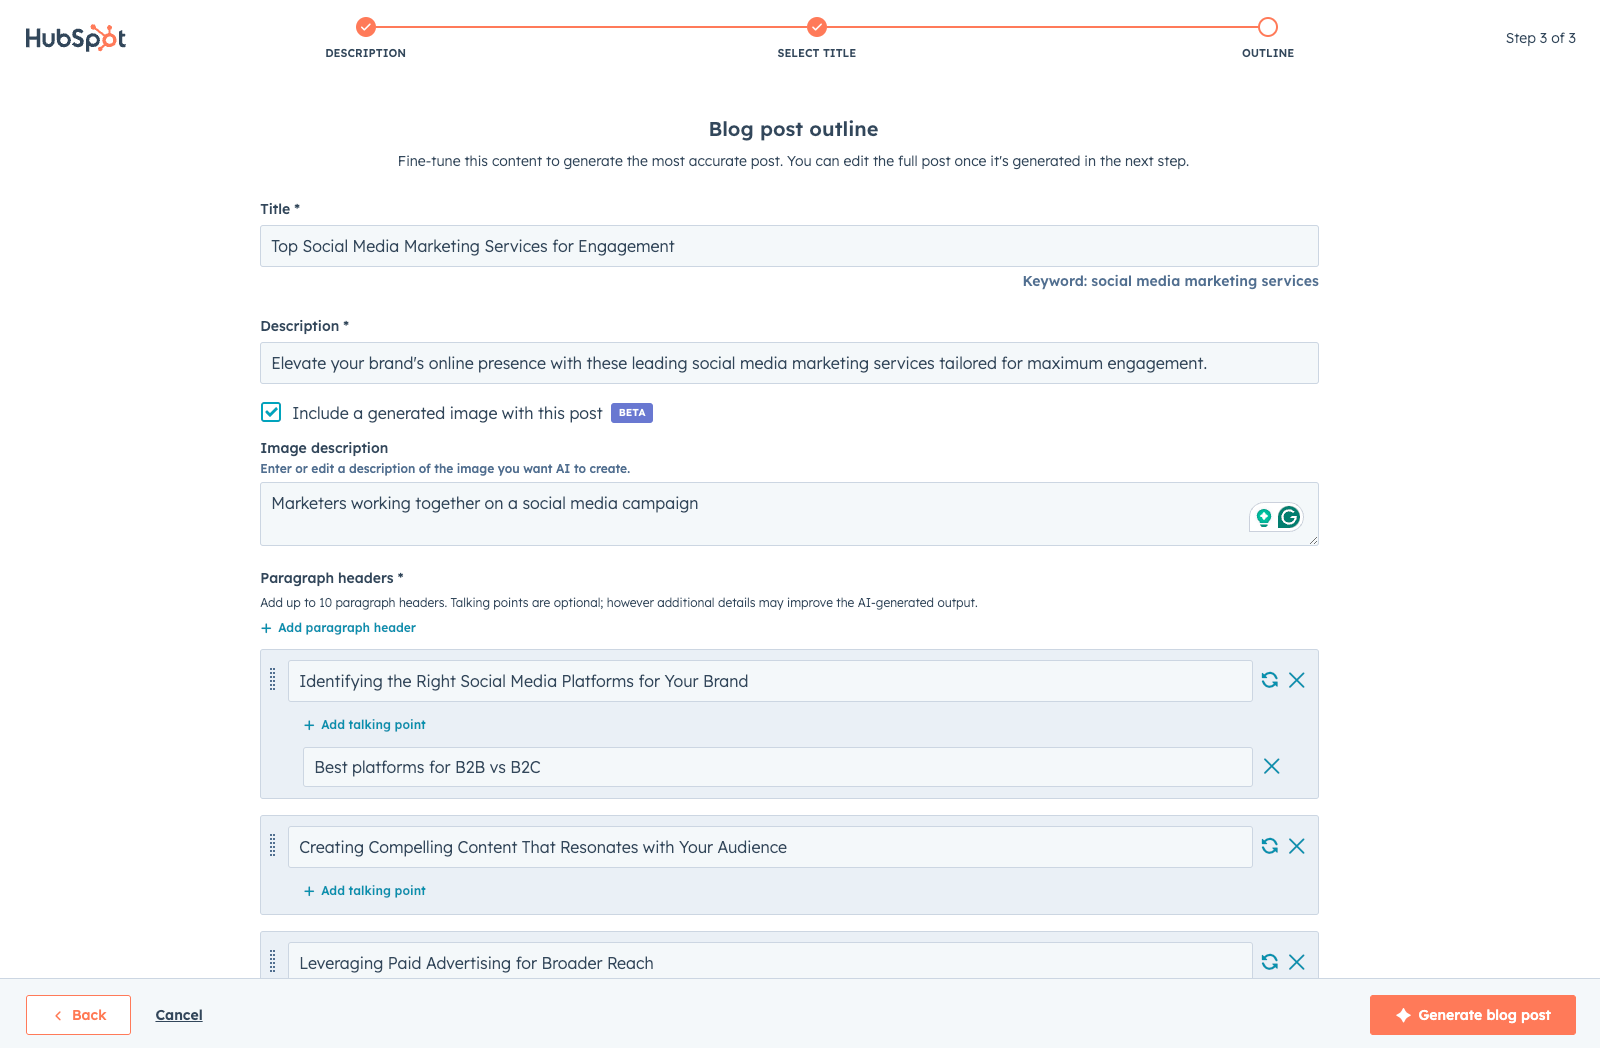
Task: Regenerate the Creating Compelling Content header
Action: 1270,846
